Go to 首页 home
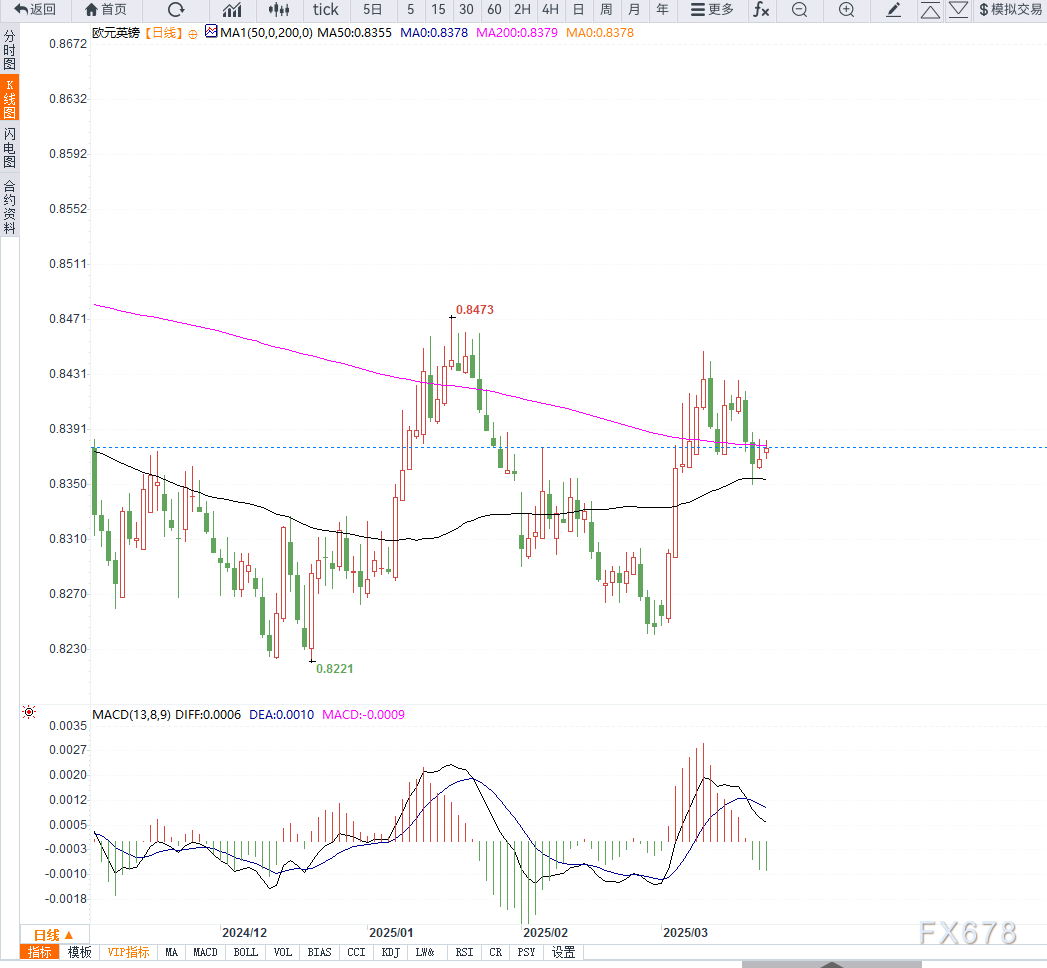 point(106,9)
